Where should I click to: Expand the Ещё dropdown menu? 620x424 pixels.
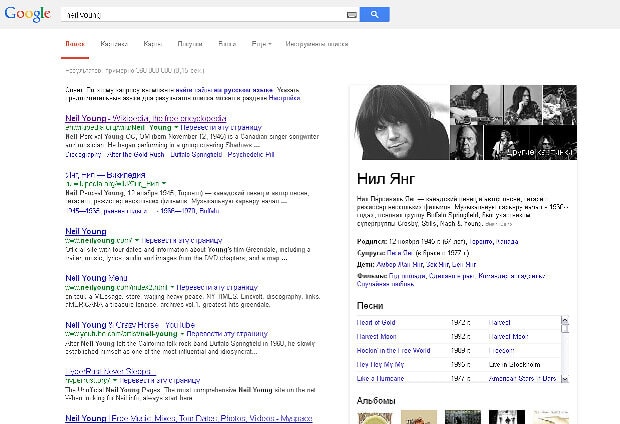click(261, 45)
